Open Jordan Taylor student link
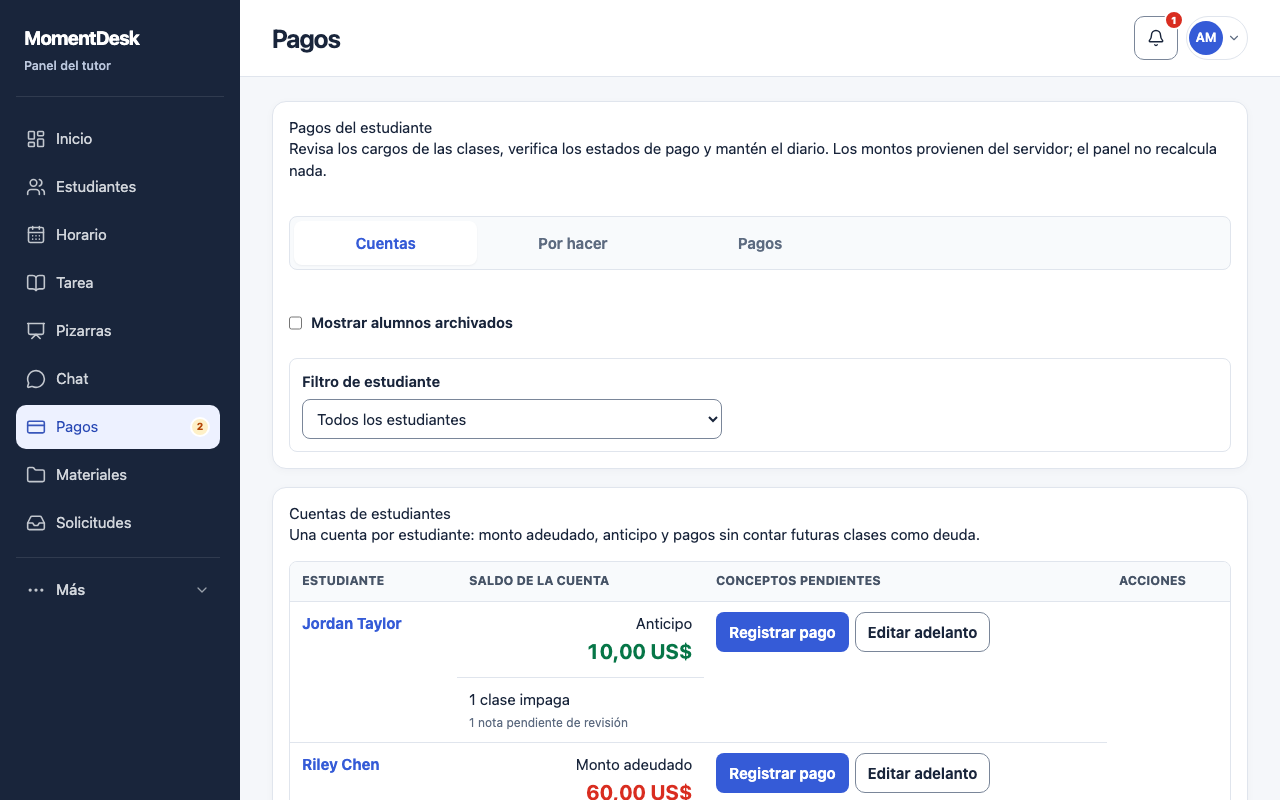Screen dimensions: 1280x800 click(352, 623)
